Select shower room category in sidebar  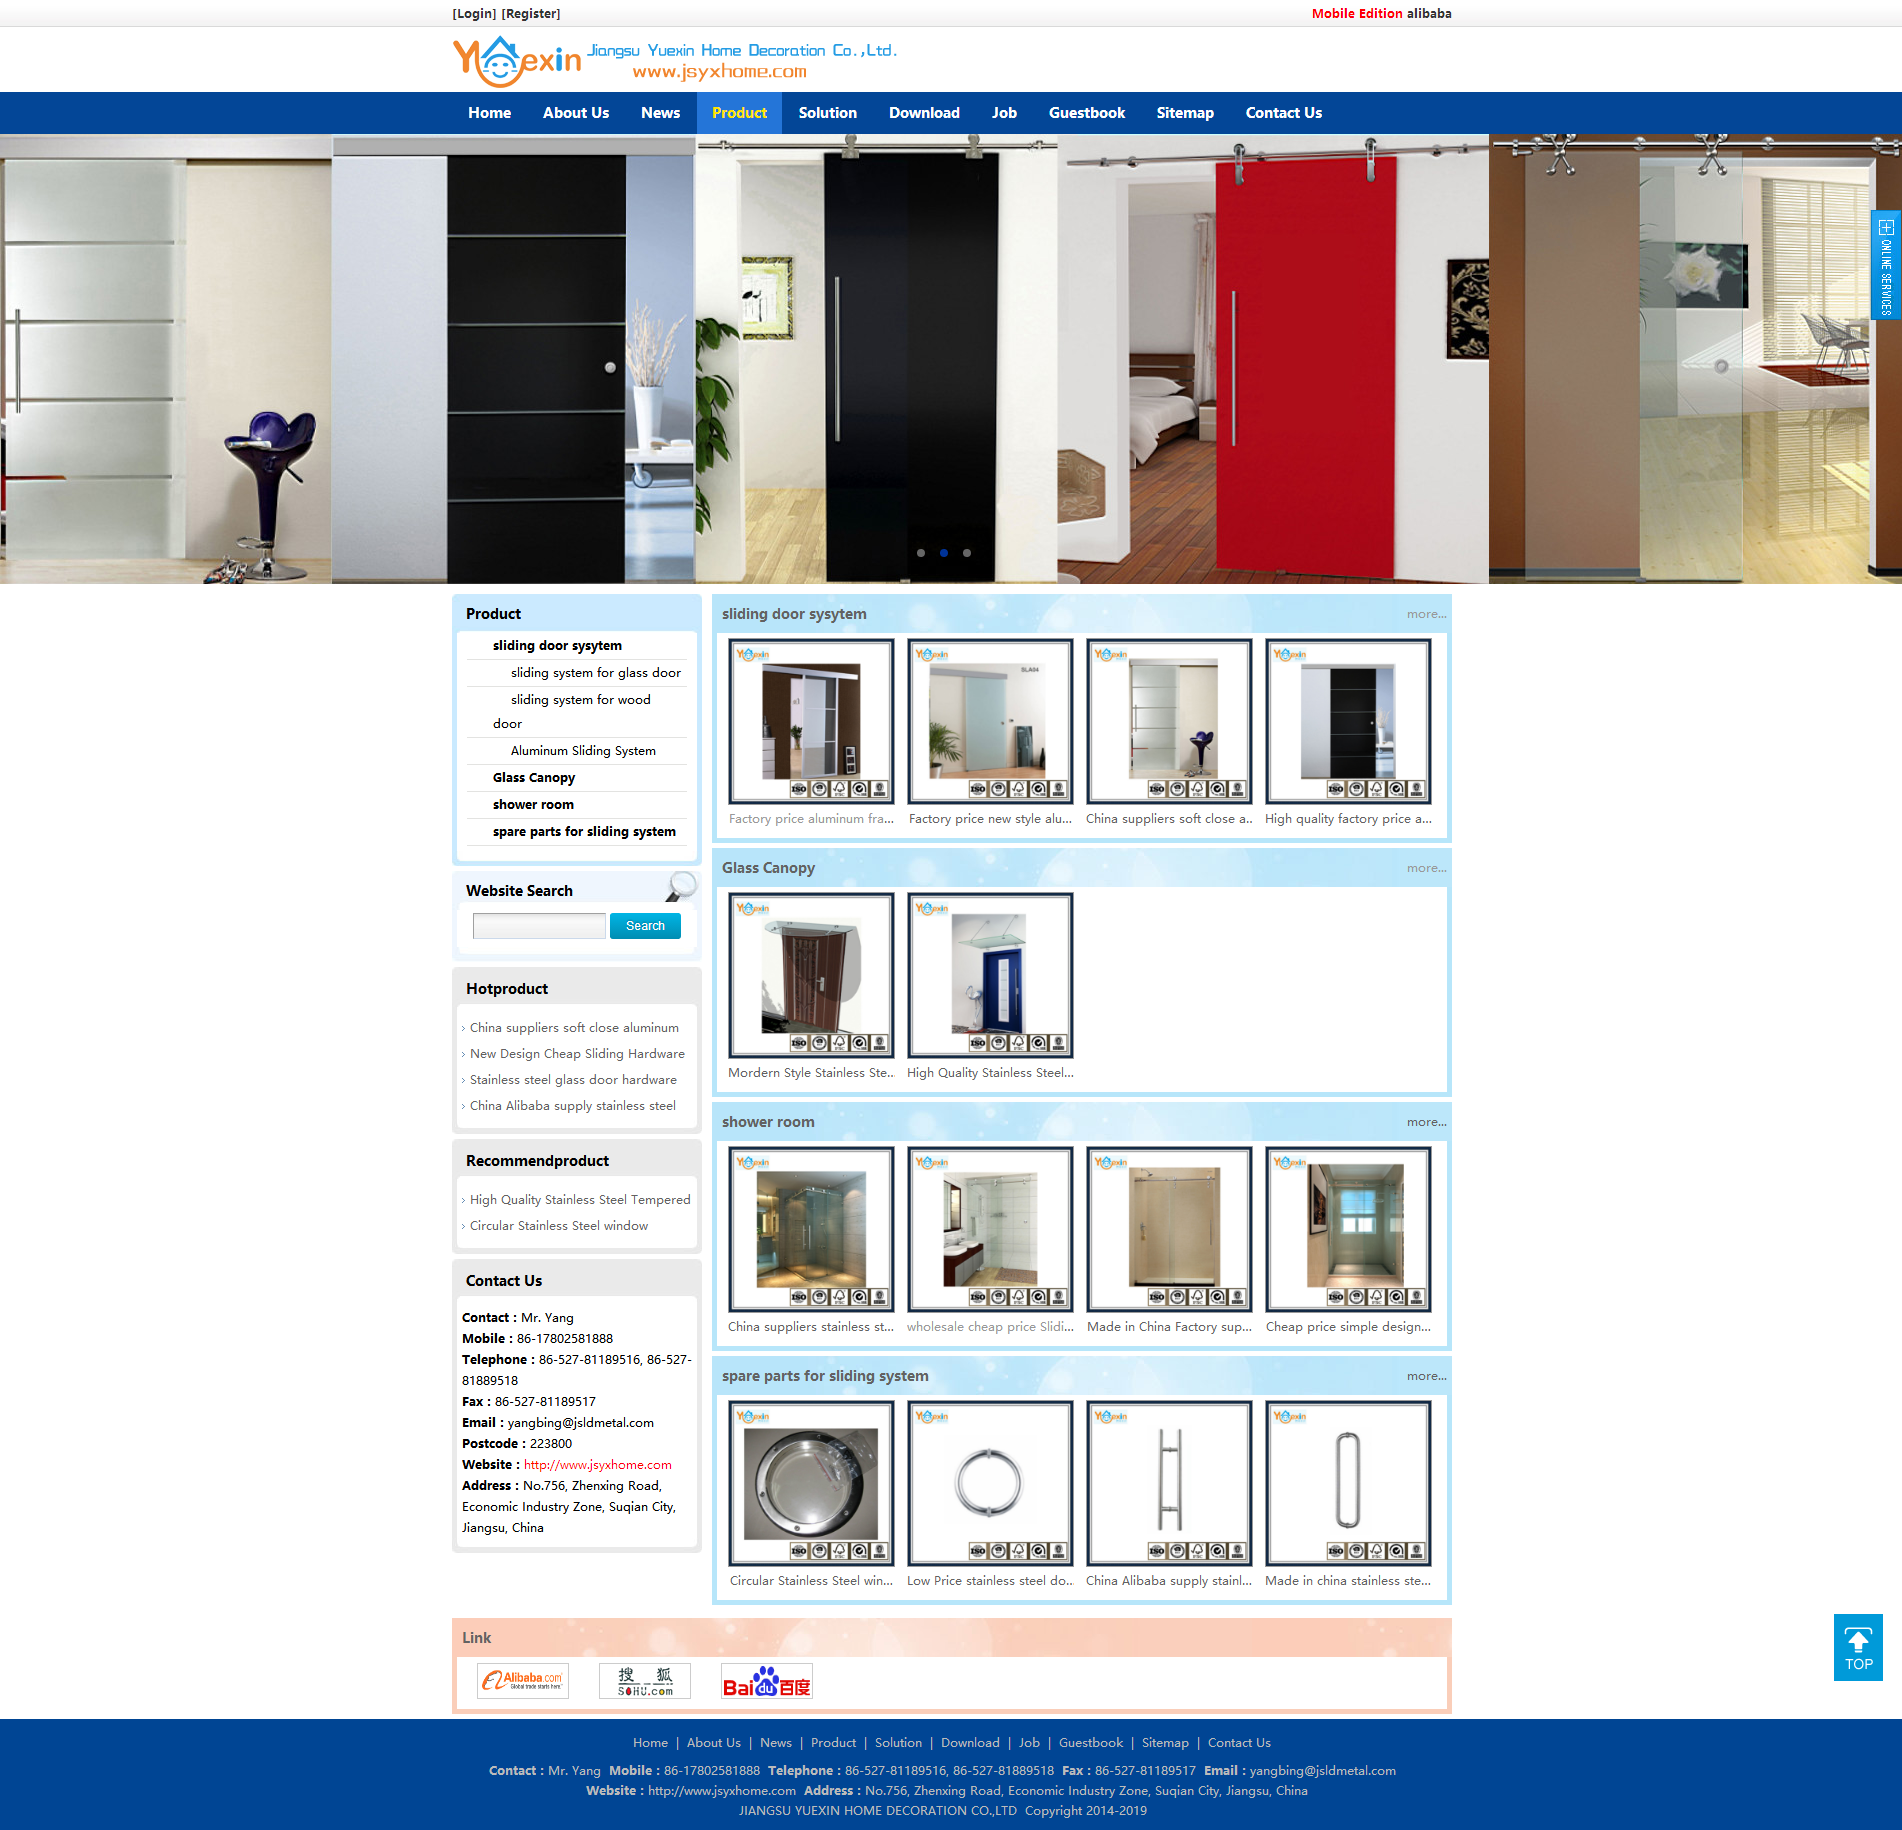533,805
